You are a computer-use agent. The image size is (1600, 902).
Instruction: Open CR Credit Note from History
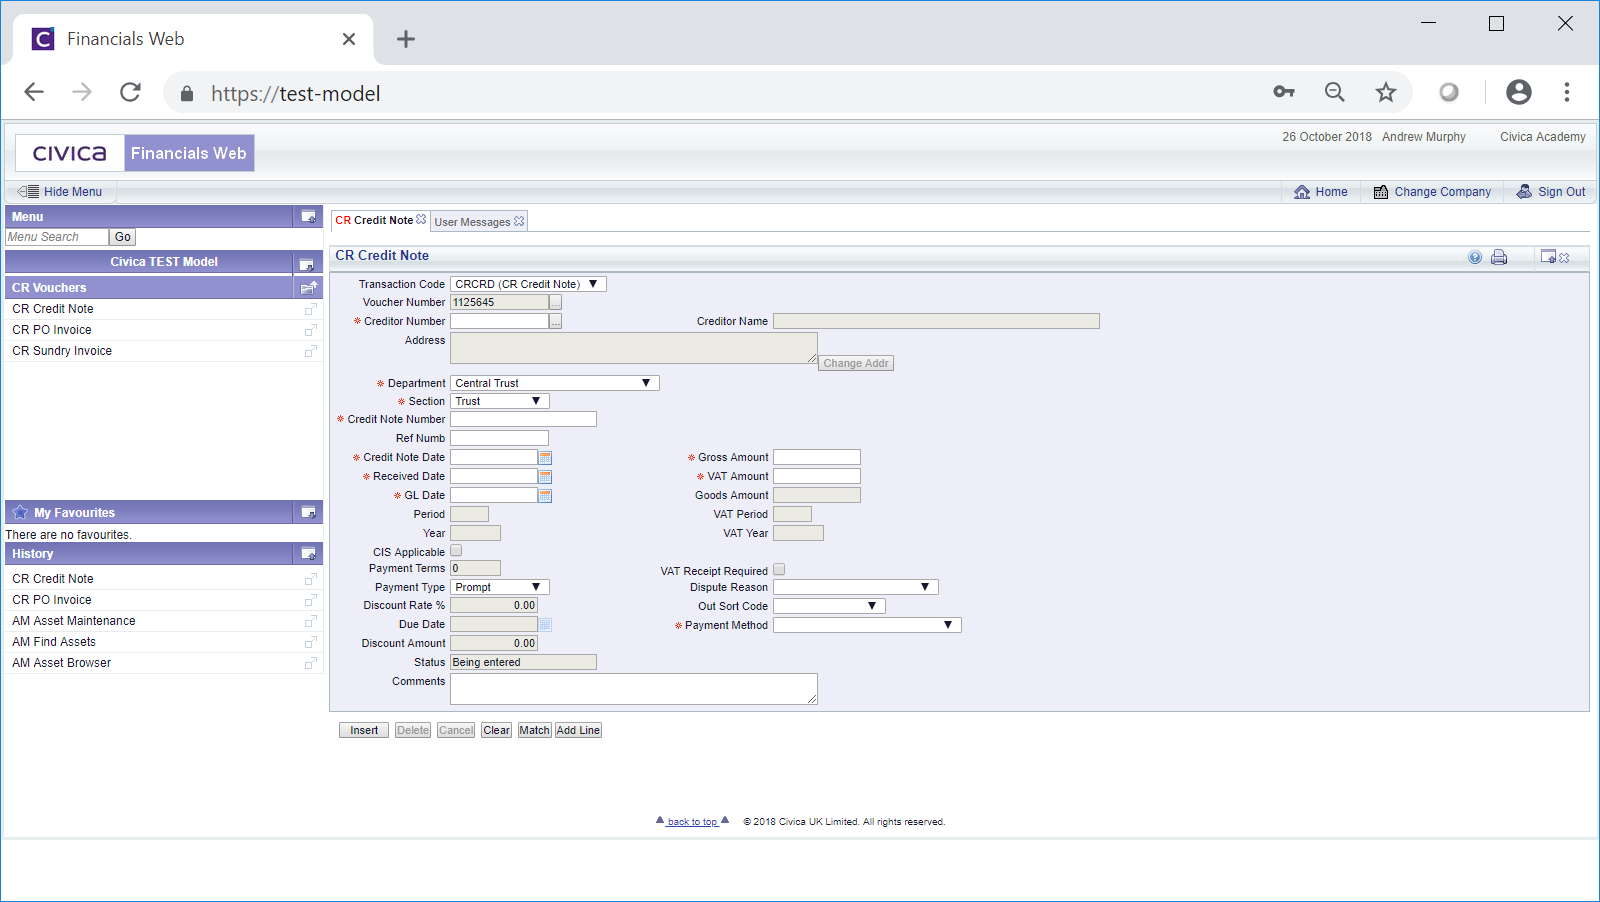[53, 579]
